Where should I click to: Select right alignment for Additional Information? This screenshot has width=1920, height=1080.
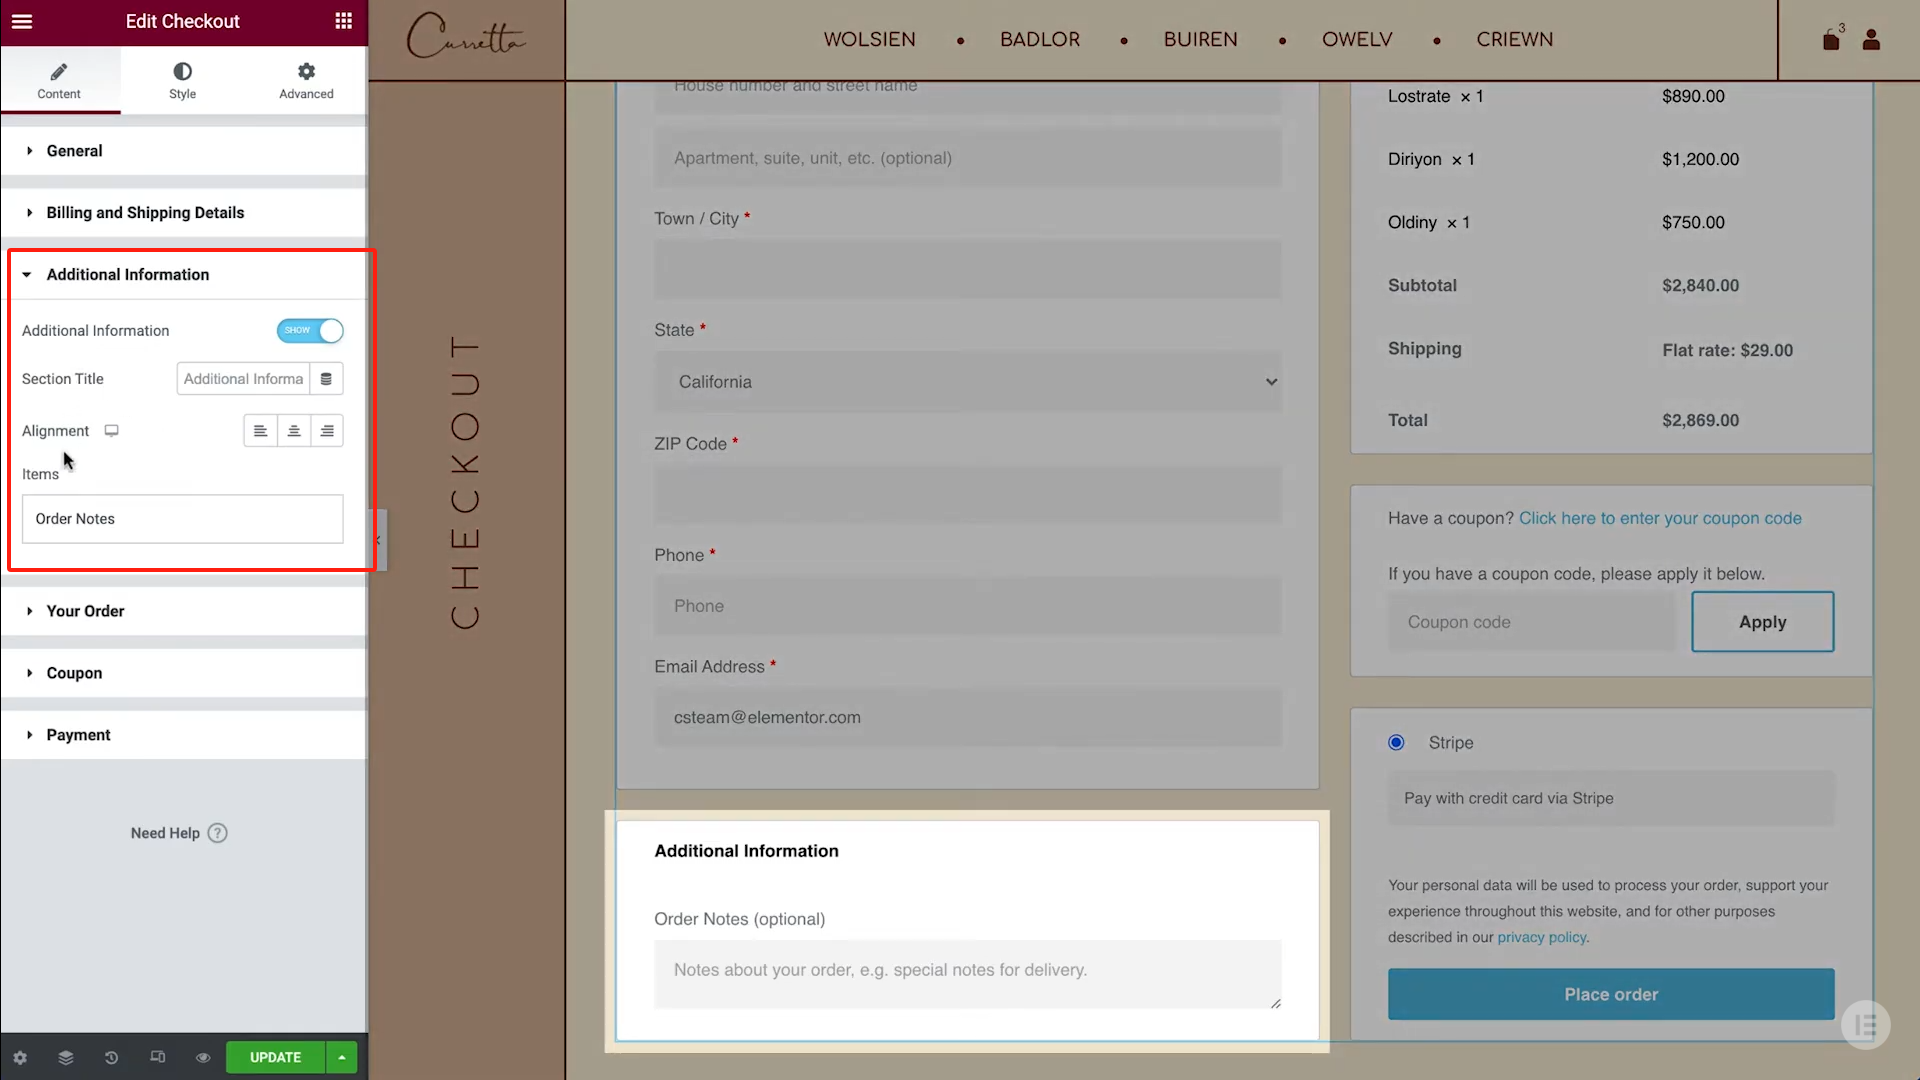327,430
